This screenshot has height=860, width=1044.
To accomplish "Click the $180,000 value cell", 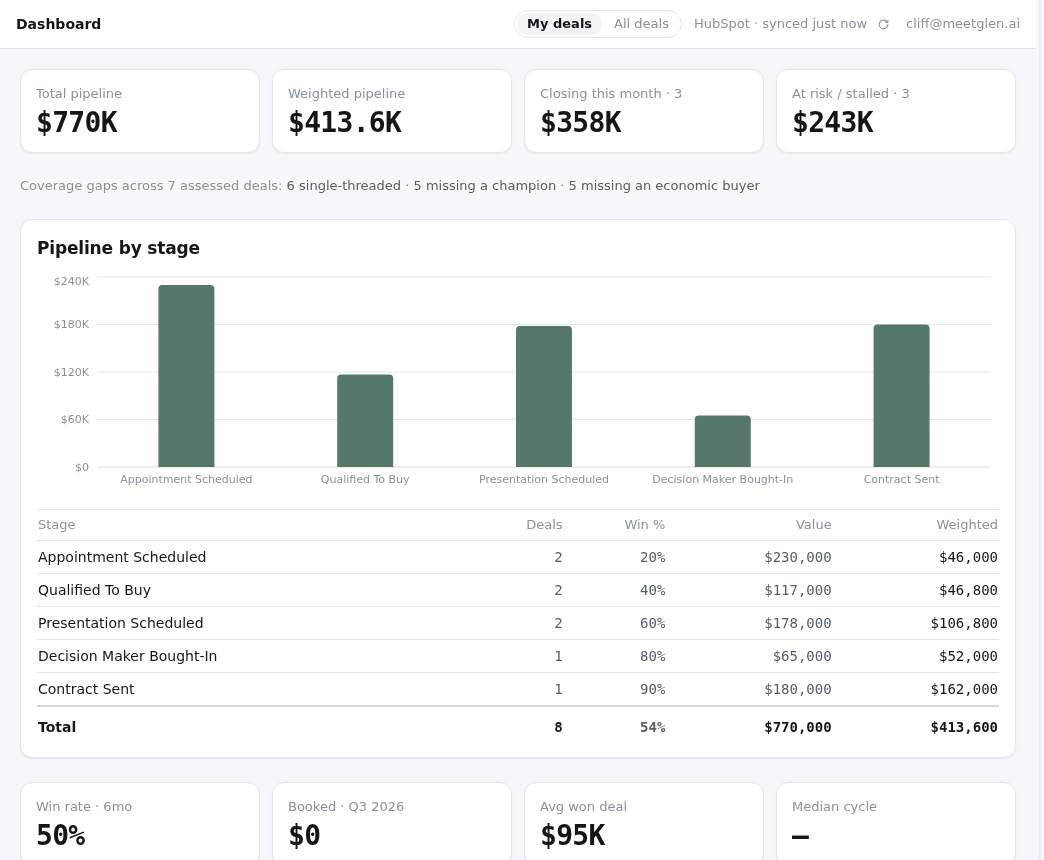I will coord(798,689).
